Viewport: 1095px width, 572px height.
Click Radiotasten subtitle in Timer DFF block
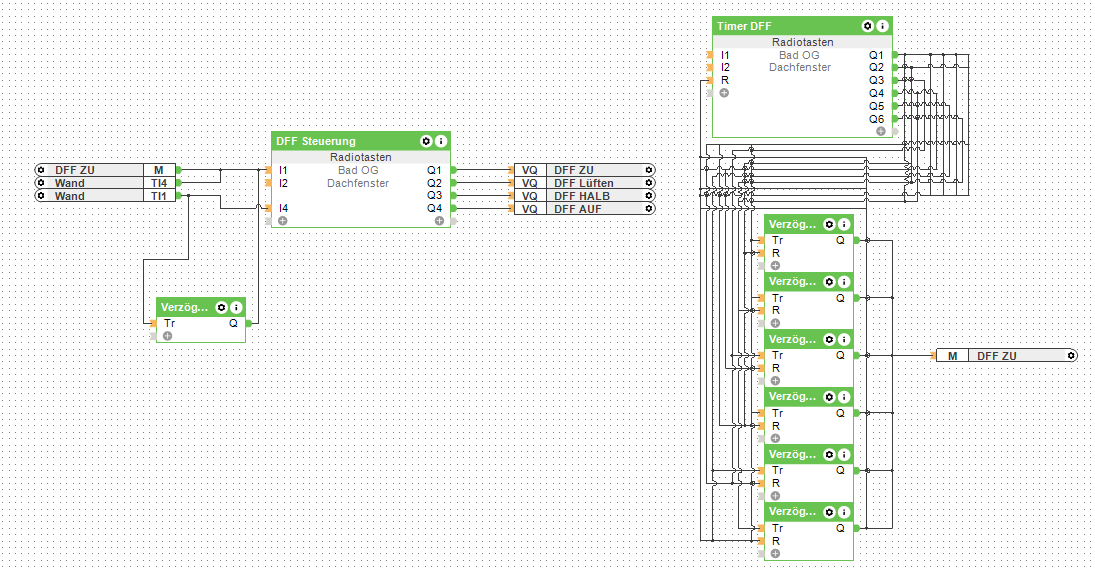(802, 42)
